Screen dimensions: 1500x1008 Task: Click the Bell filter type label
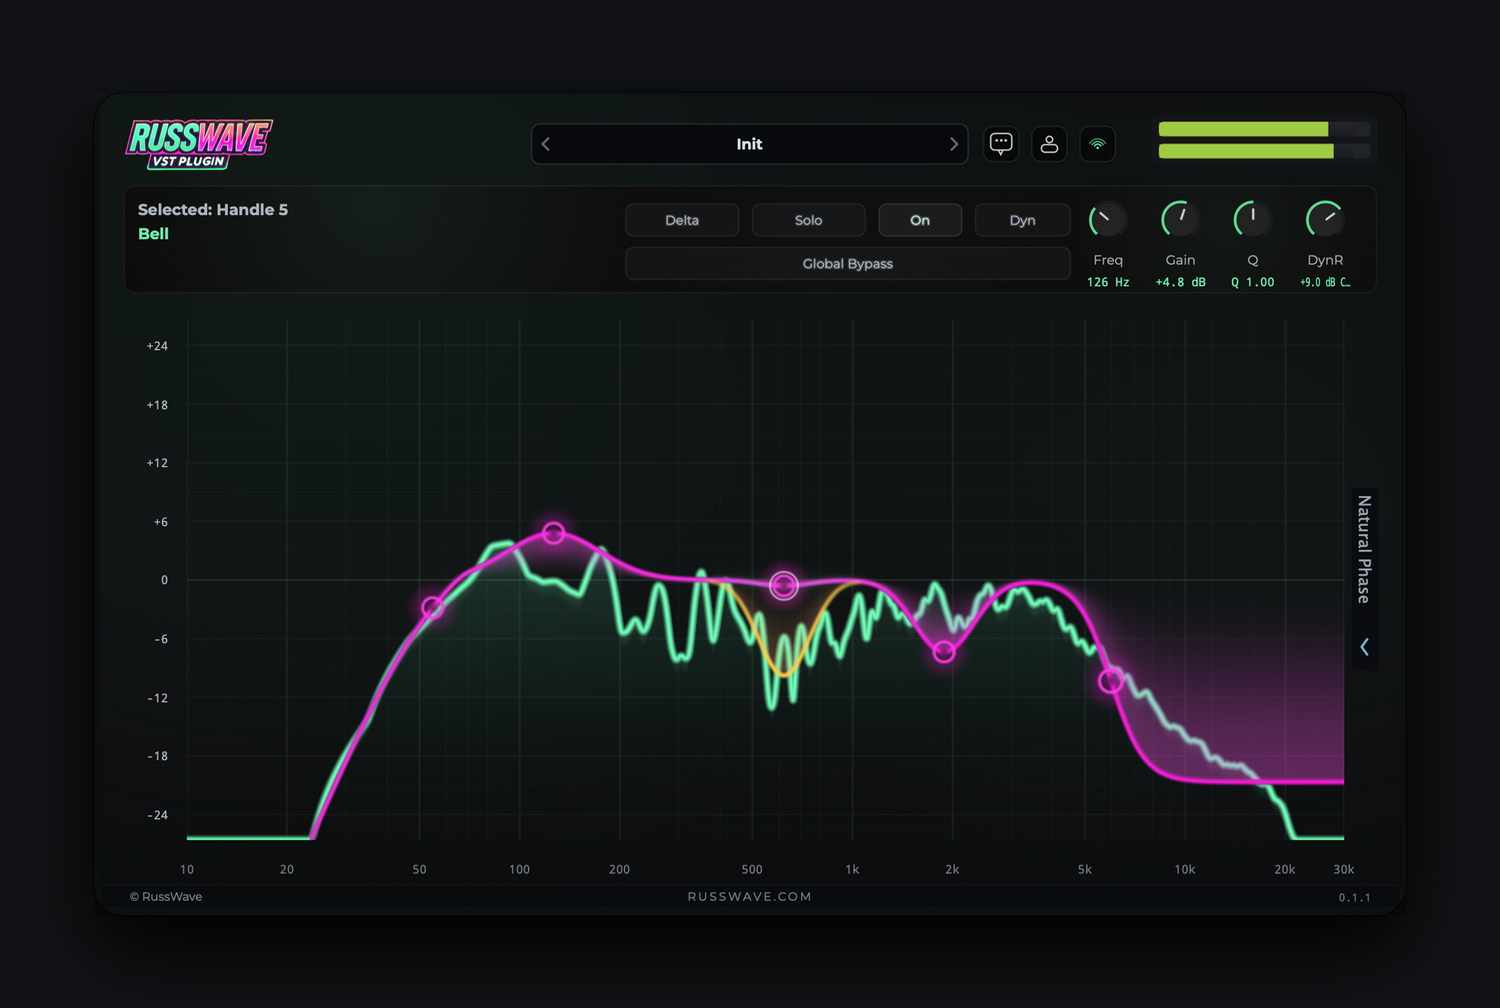[153, 233]
